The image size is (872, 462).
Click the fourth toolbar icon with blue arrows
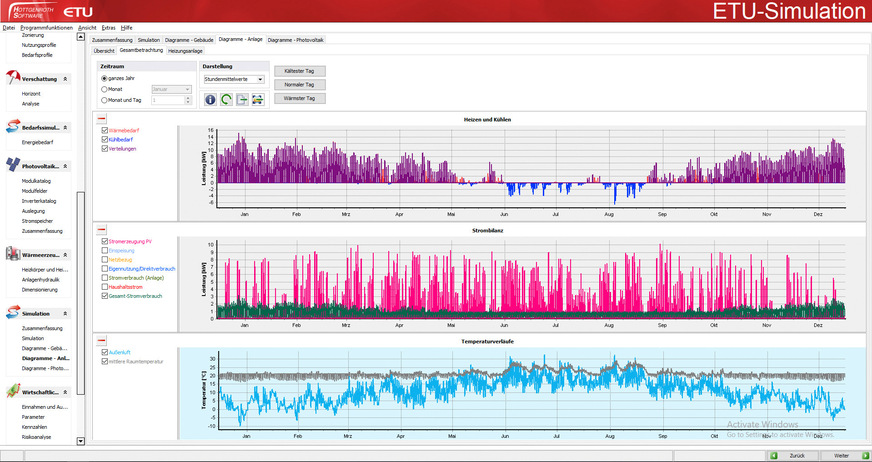click(257, 99)
